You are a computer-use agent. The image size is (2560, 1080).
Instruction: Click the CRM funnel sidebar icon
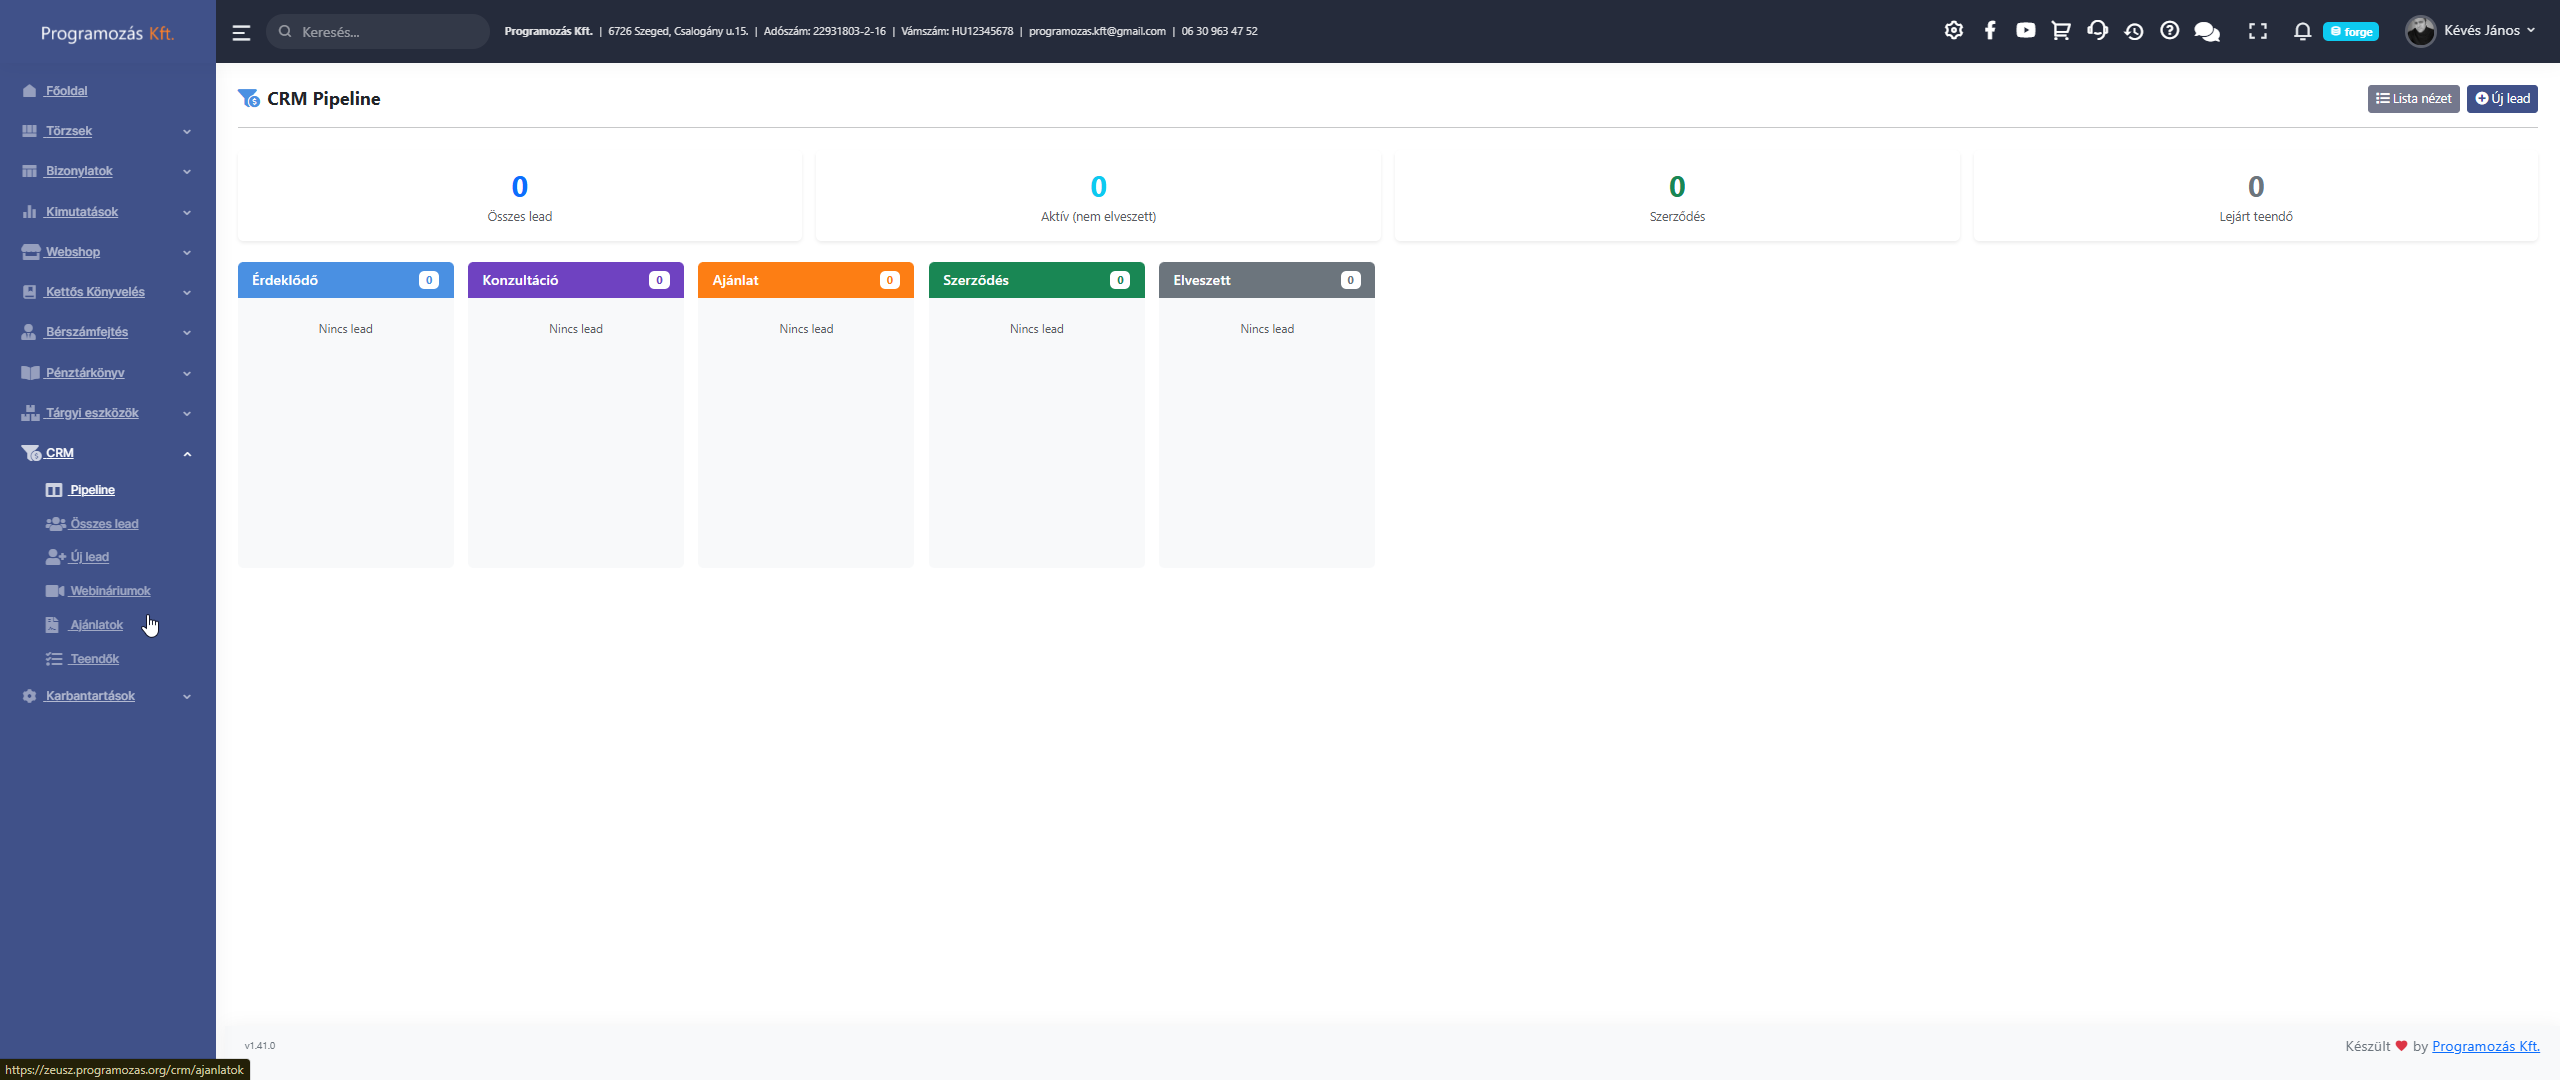click(31, 453)
